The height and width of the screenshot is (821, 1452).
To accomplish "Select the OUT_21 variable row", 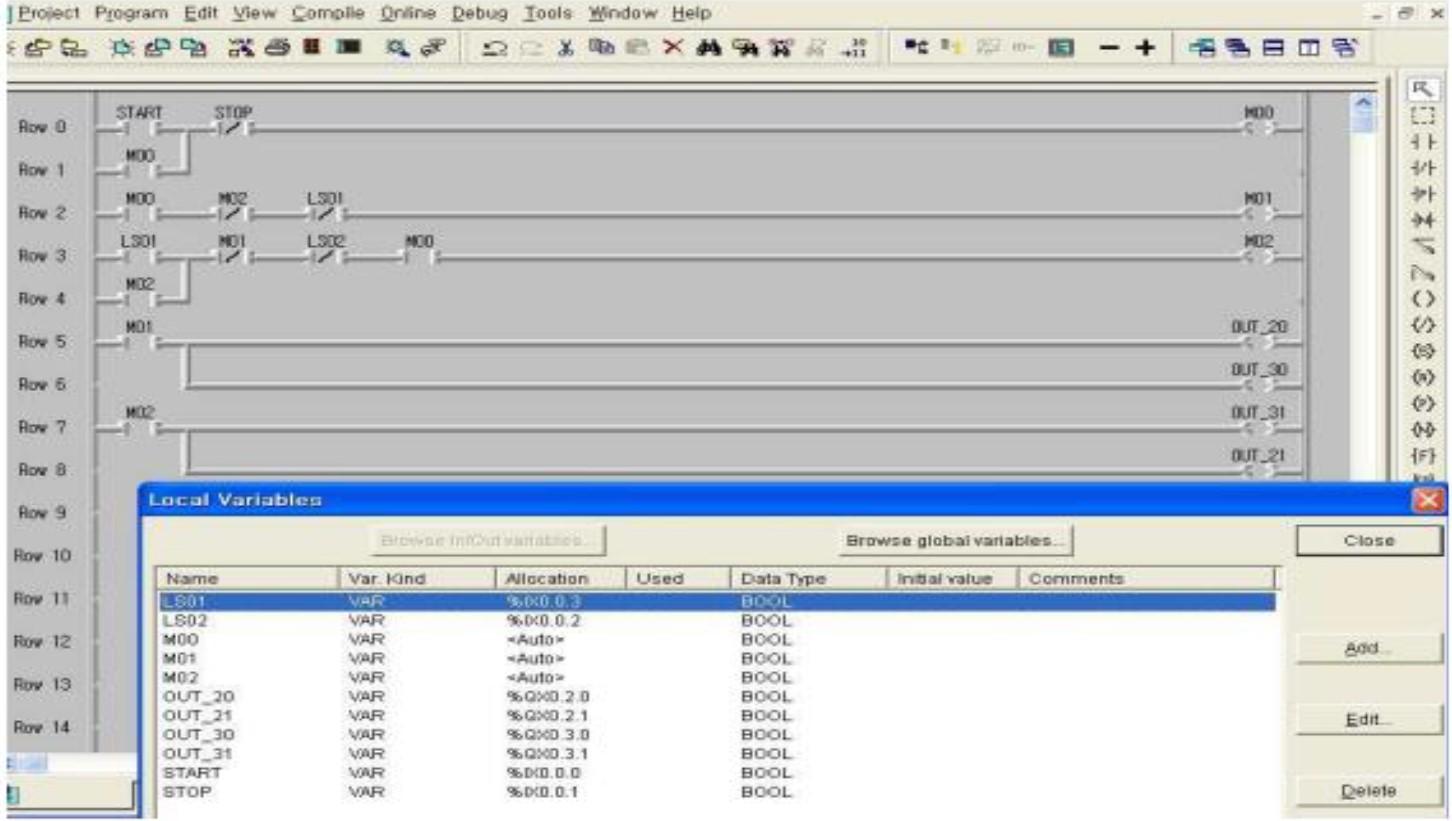I will (716, 715).
